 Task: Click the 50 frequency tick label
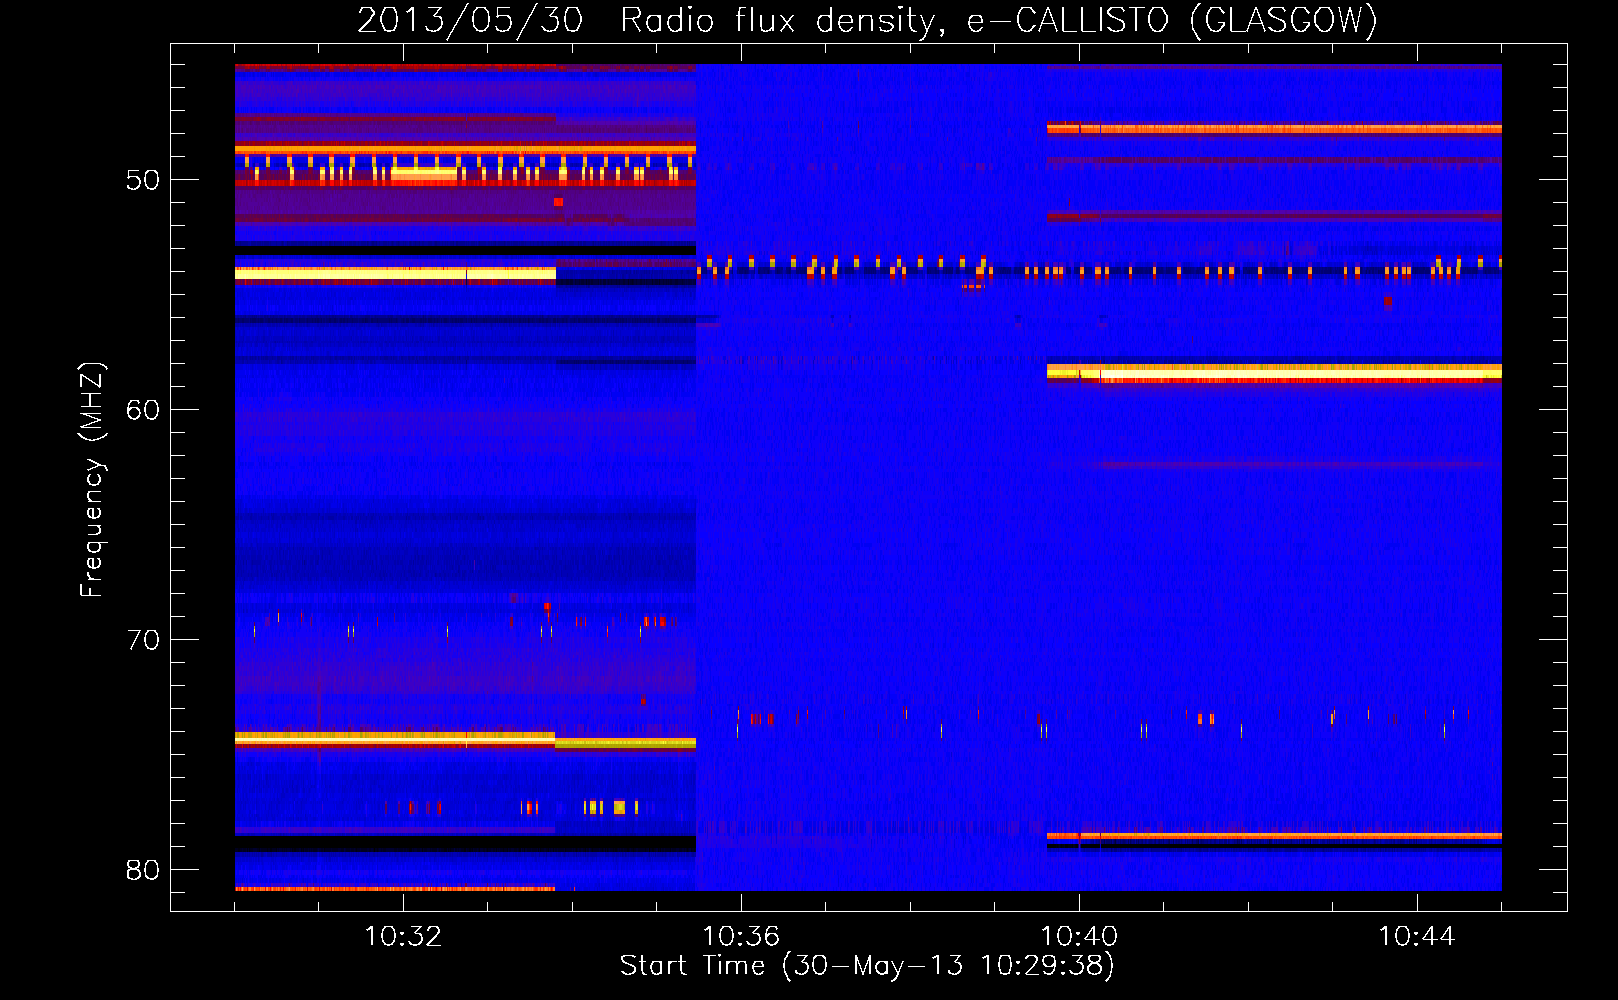[x=143, y=180]
